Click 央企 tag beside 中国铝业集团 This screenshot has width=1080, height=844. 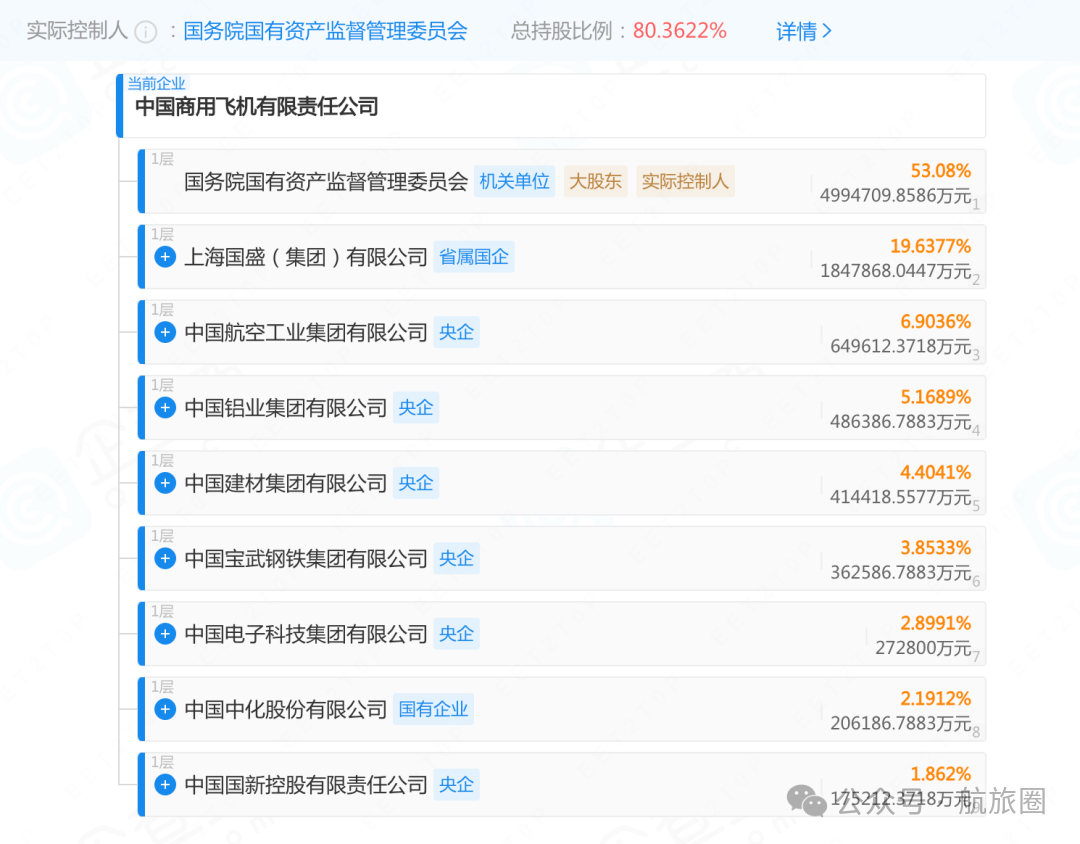tap(416, 407)
